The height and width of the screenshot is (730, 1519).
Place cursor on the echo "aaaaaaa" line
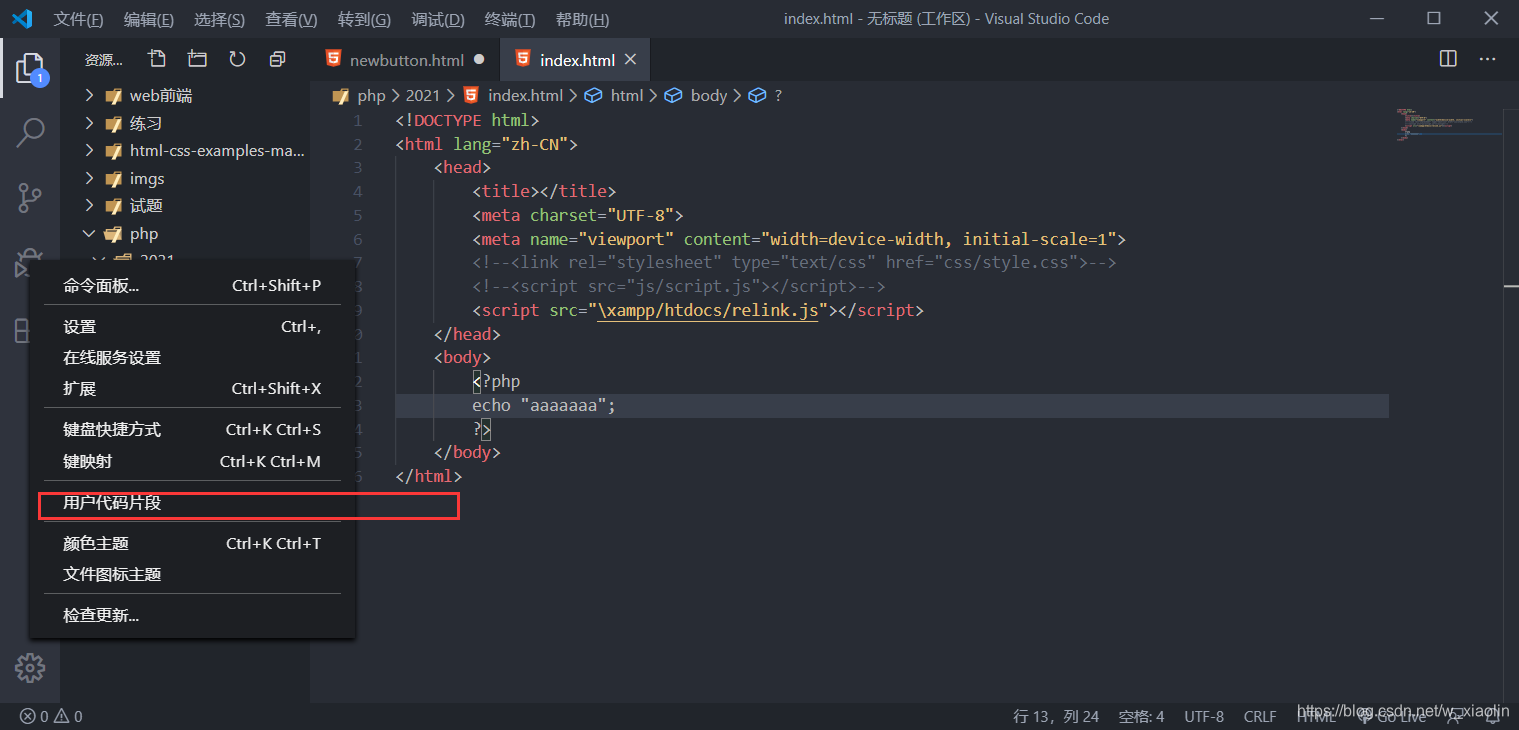pos(892,406)
